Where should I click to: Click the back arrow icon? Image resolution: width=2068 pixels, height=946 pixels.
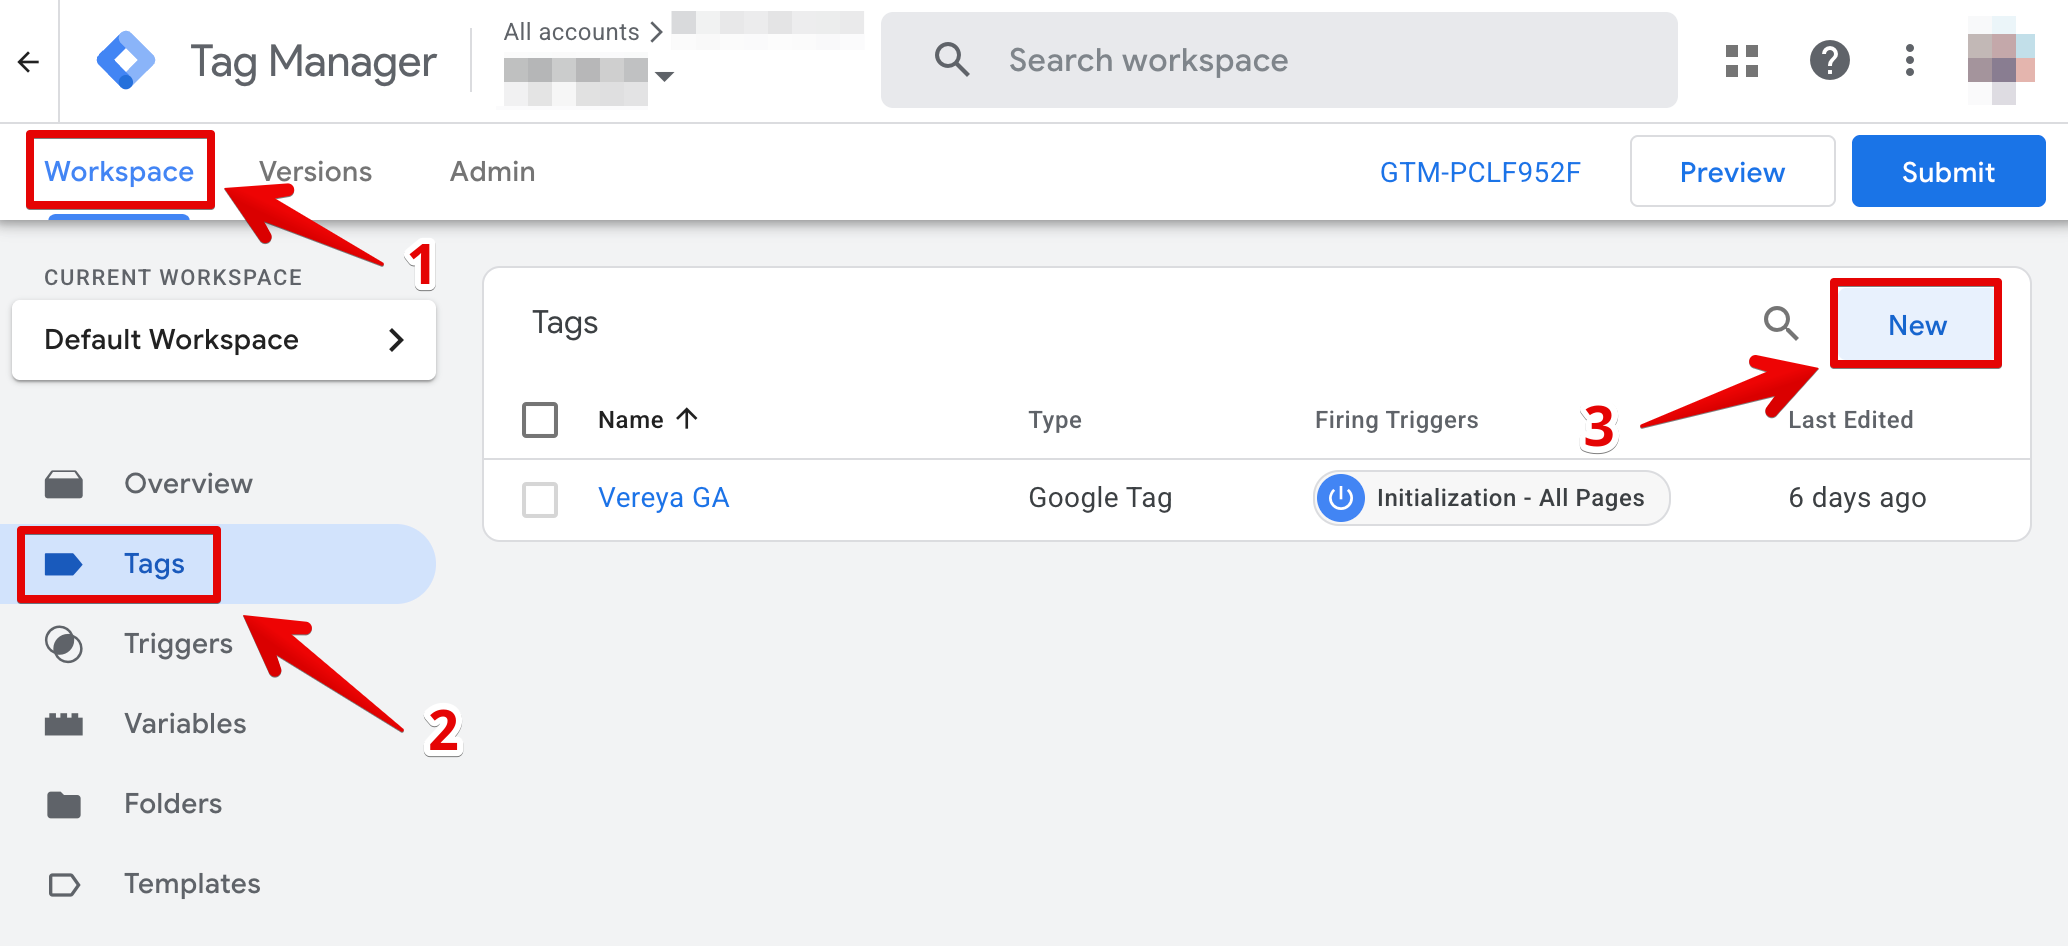(28, 62)
